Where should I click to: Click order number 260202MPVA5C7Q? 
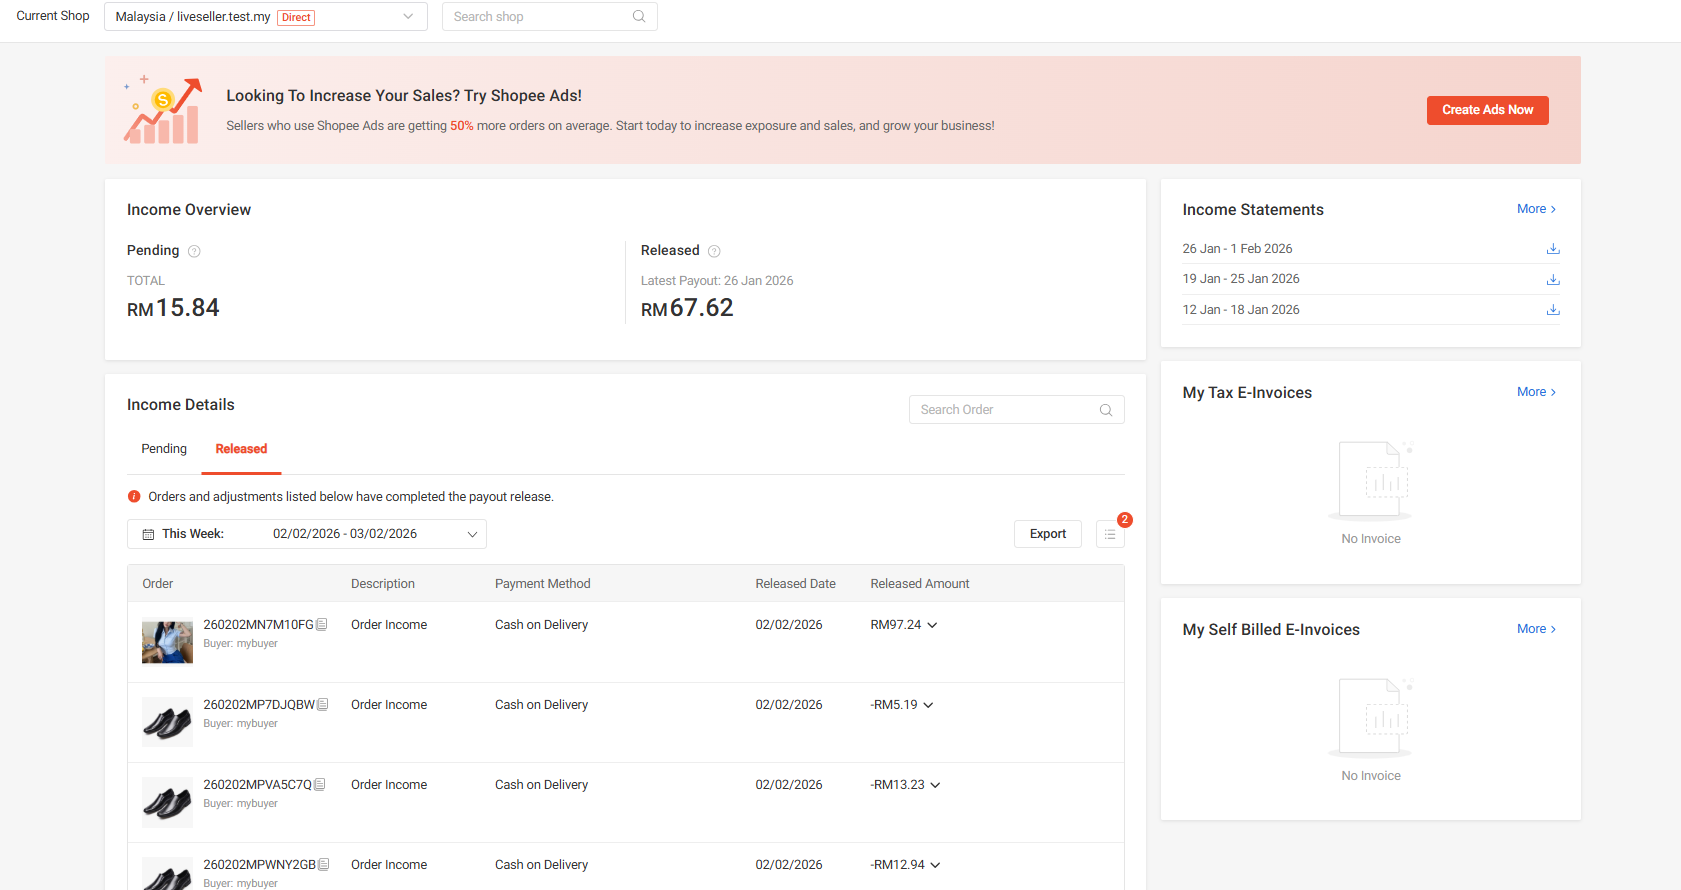[257, 785]
